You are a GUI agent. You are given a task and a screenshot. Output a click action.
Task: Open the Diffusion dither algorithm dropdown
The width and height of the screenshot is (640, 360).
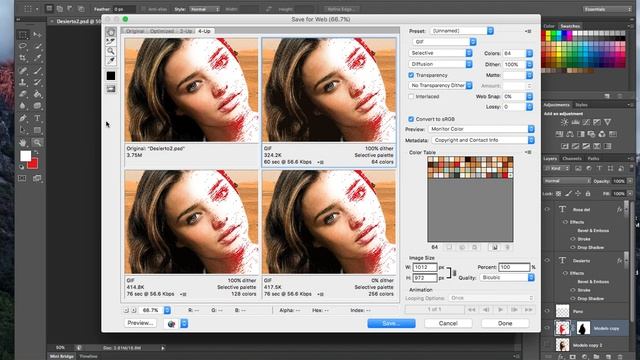tap(440, 64)
